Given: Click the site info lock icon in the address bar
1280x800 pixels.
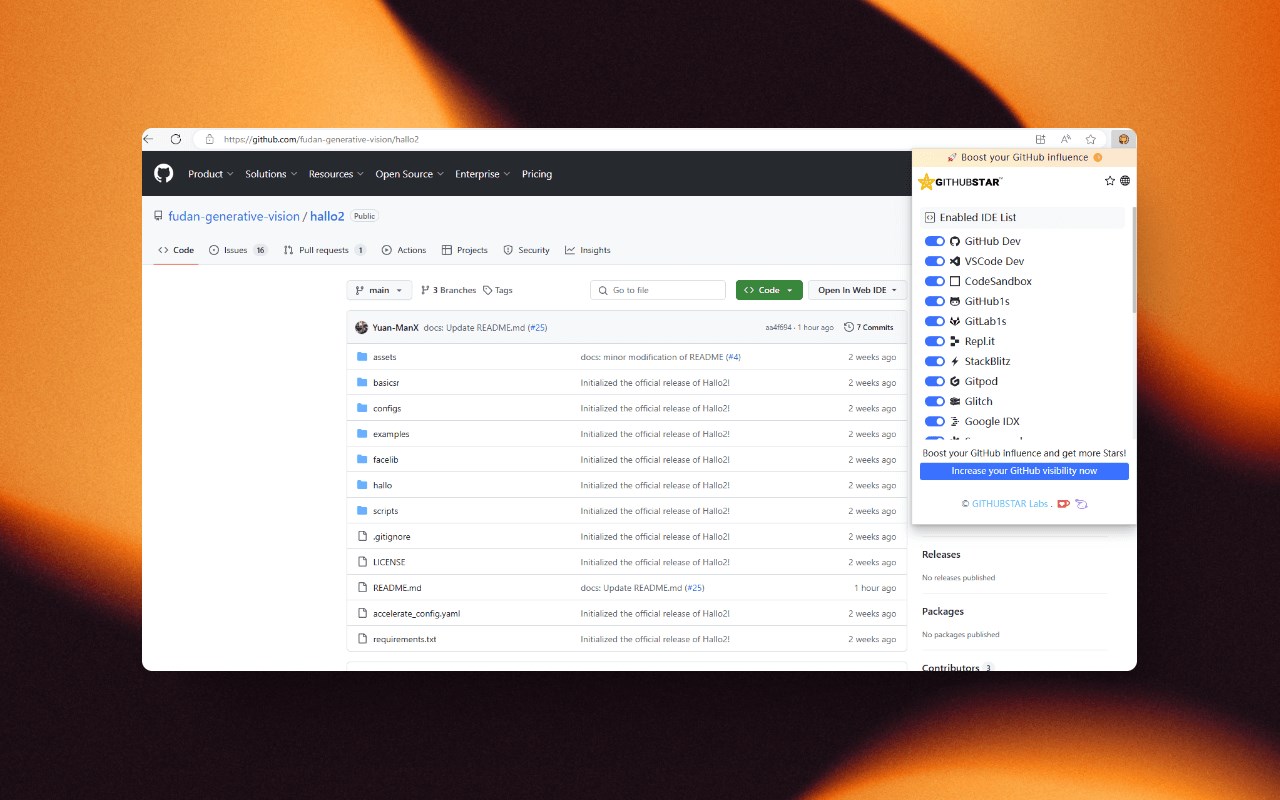Looking at the screenshot, I should (210, 139).
